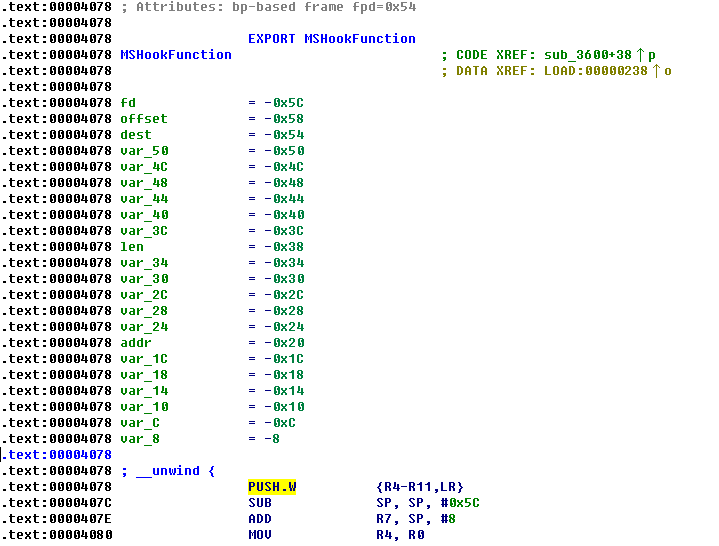Select the var_30 variable name
This screenshot has height=546, width=719.
(144, 279)
